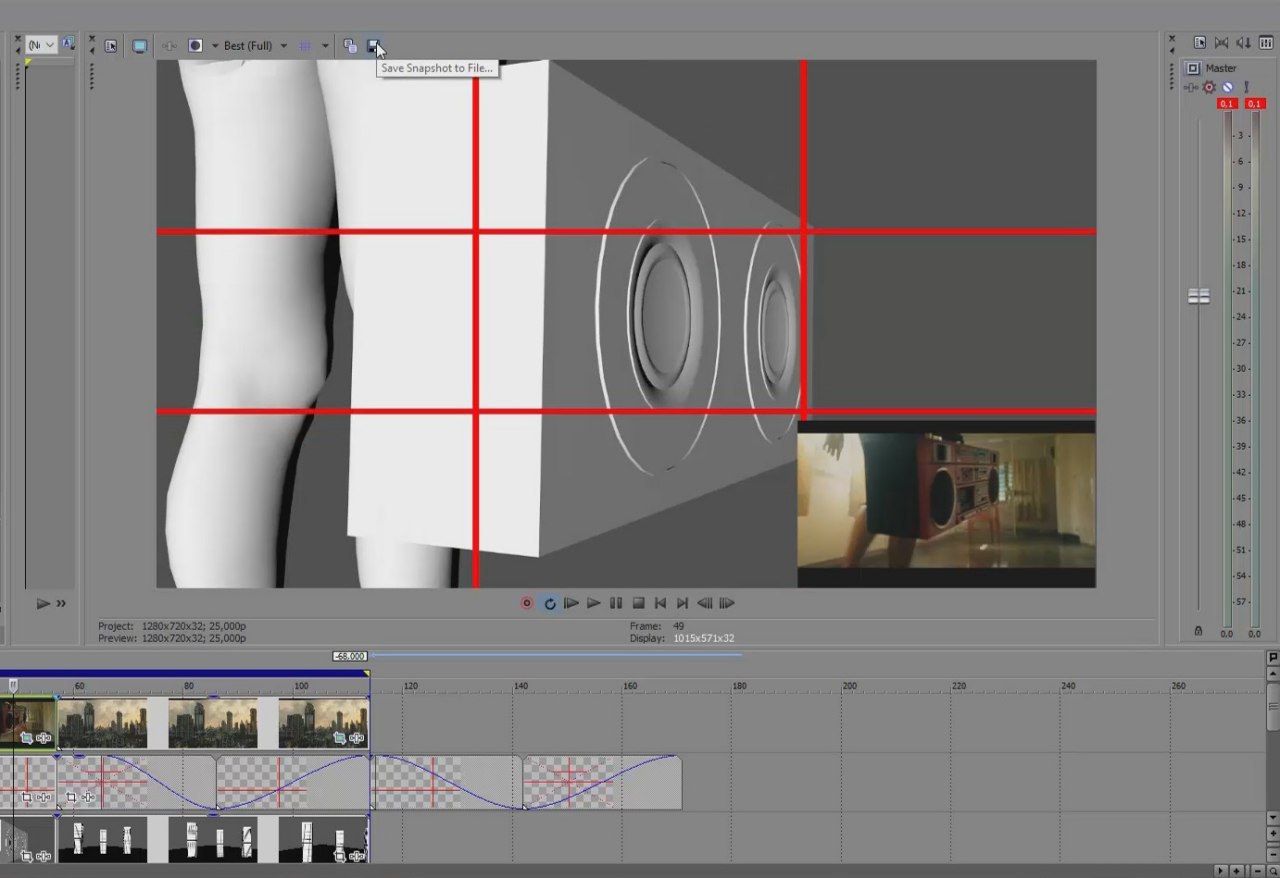
Task: Stop the preview playback
Action: coord(638,603)
